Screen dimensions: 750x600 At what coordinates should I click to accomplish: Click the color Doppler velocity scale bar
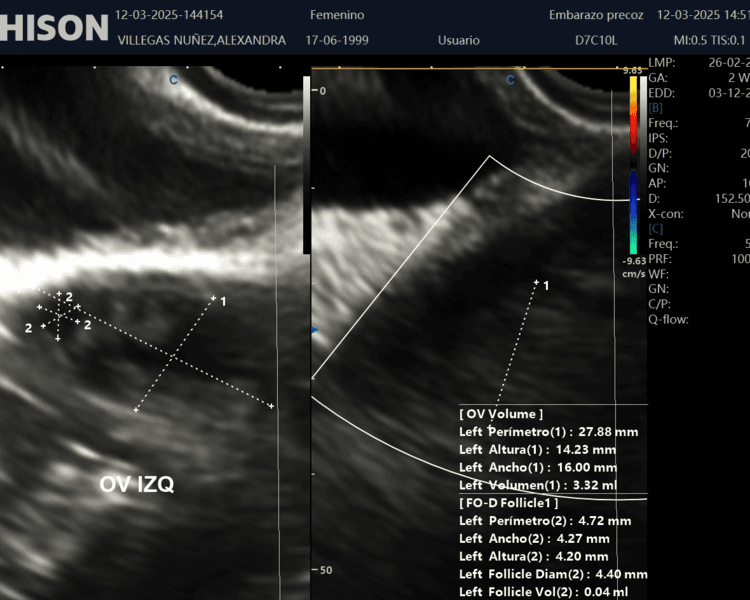coord(634,165)
